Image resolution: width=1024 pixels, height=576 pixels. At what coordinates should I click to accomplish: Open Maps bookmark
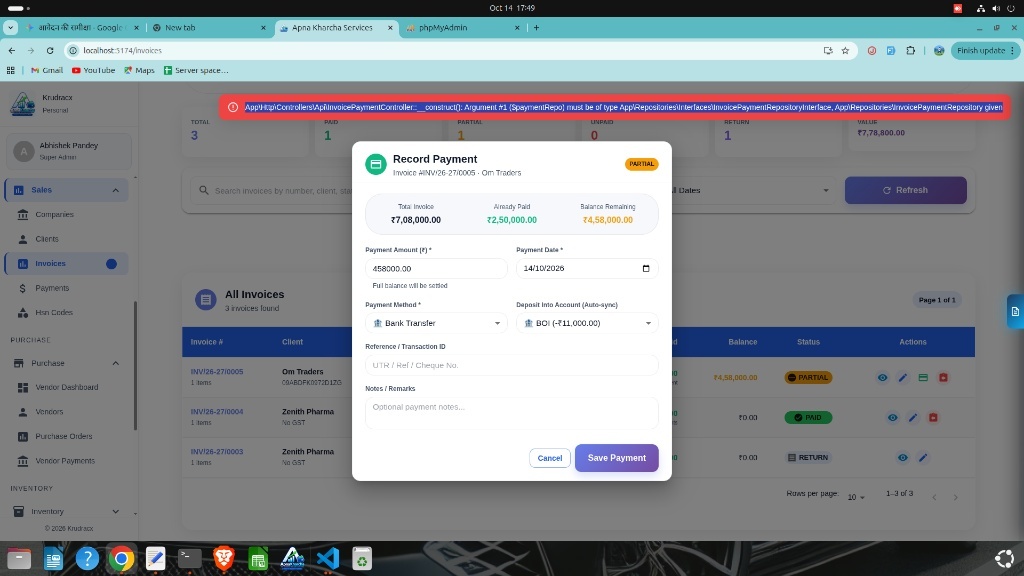pyautogui.click(x=139, y=70)
